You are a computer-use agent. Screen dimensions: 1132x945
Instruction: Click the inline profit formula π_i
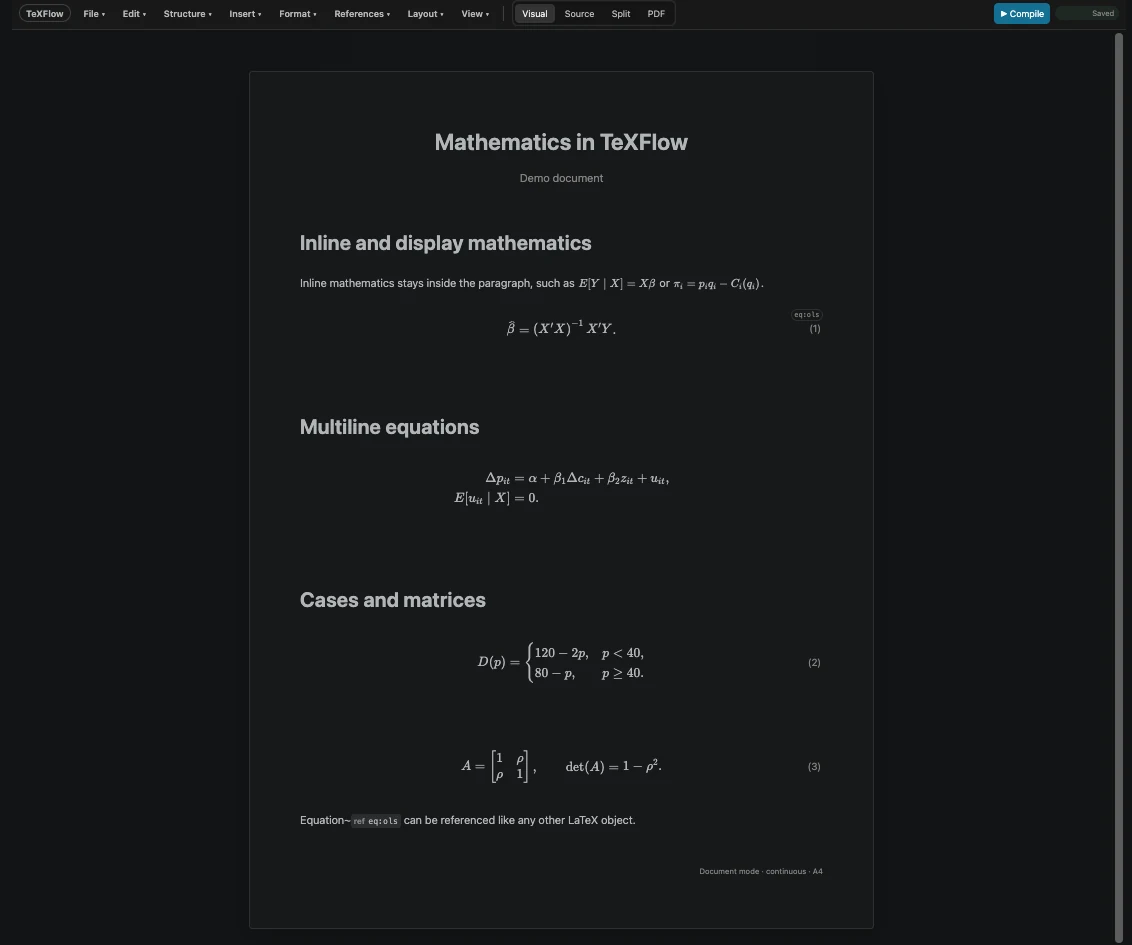tap(718, 284)
